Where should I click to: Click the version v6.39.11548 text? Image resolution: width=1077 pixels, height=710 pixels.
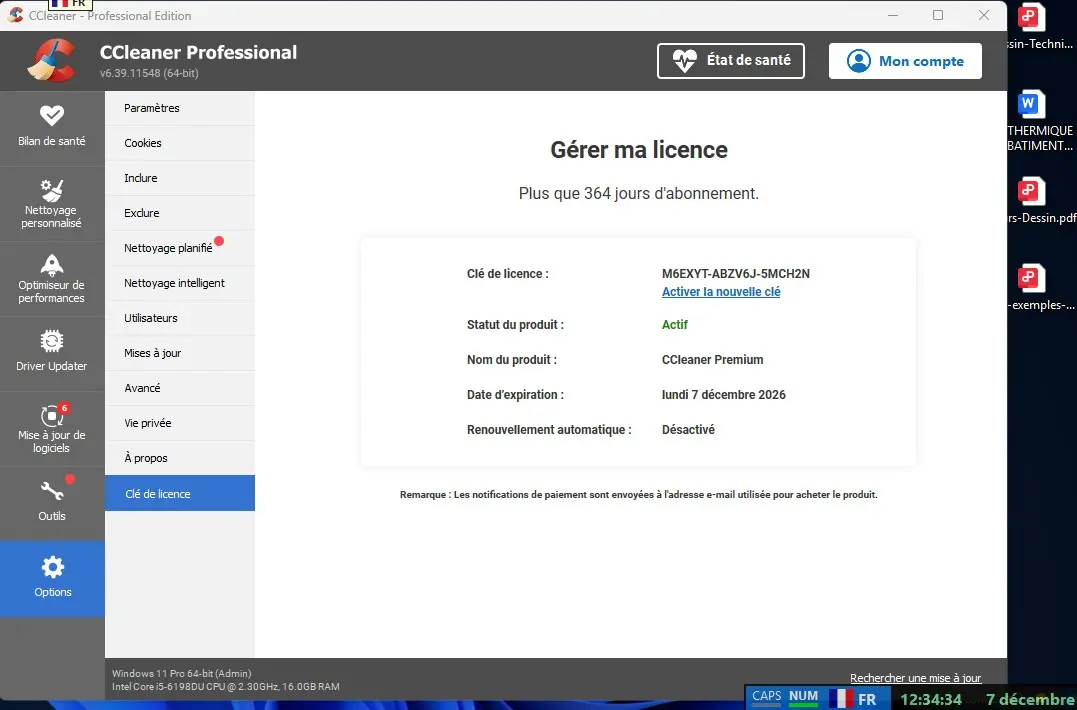pos(149,73)
